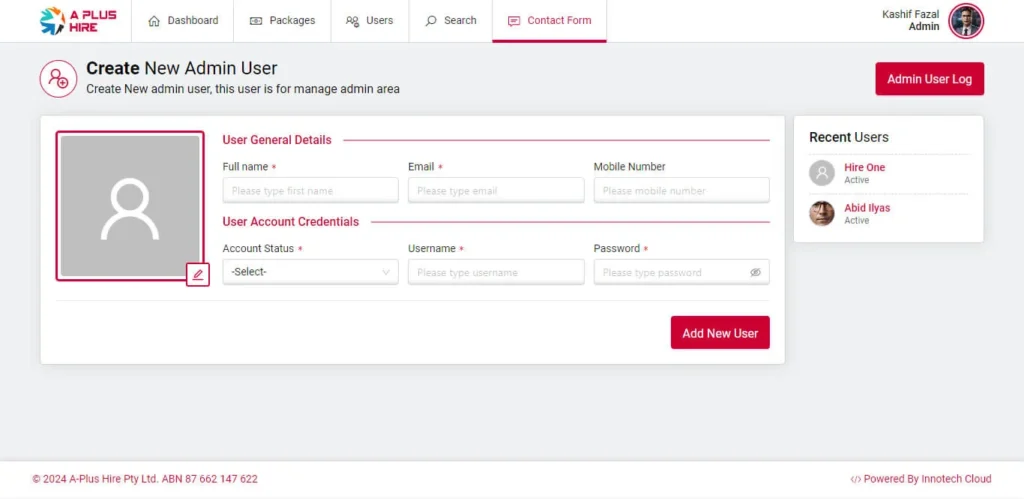Open the Hire One user link
The width and height of the screenshot is (1024, 499).
[x=864, y=167]
